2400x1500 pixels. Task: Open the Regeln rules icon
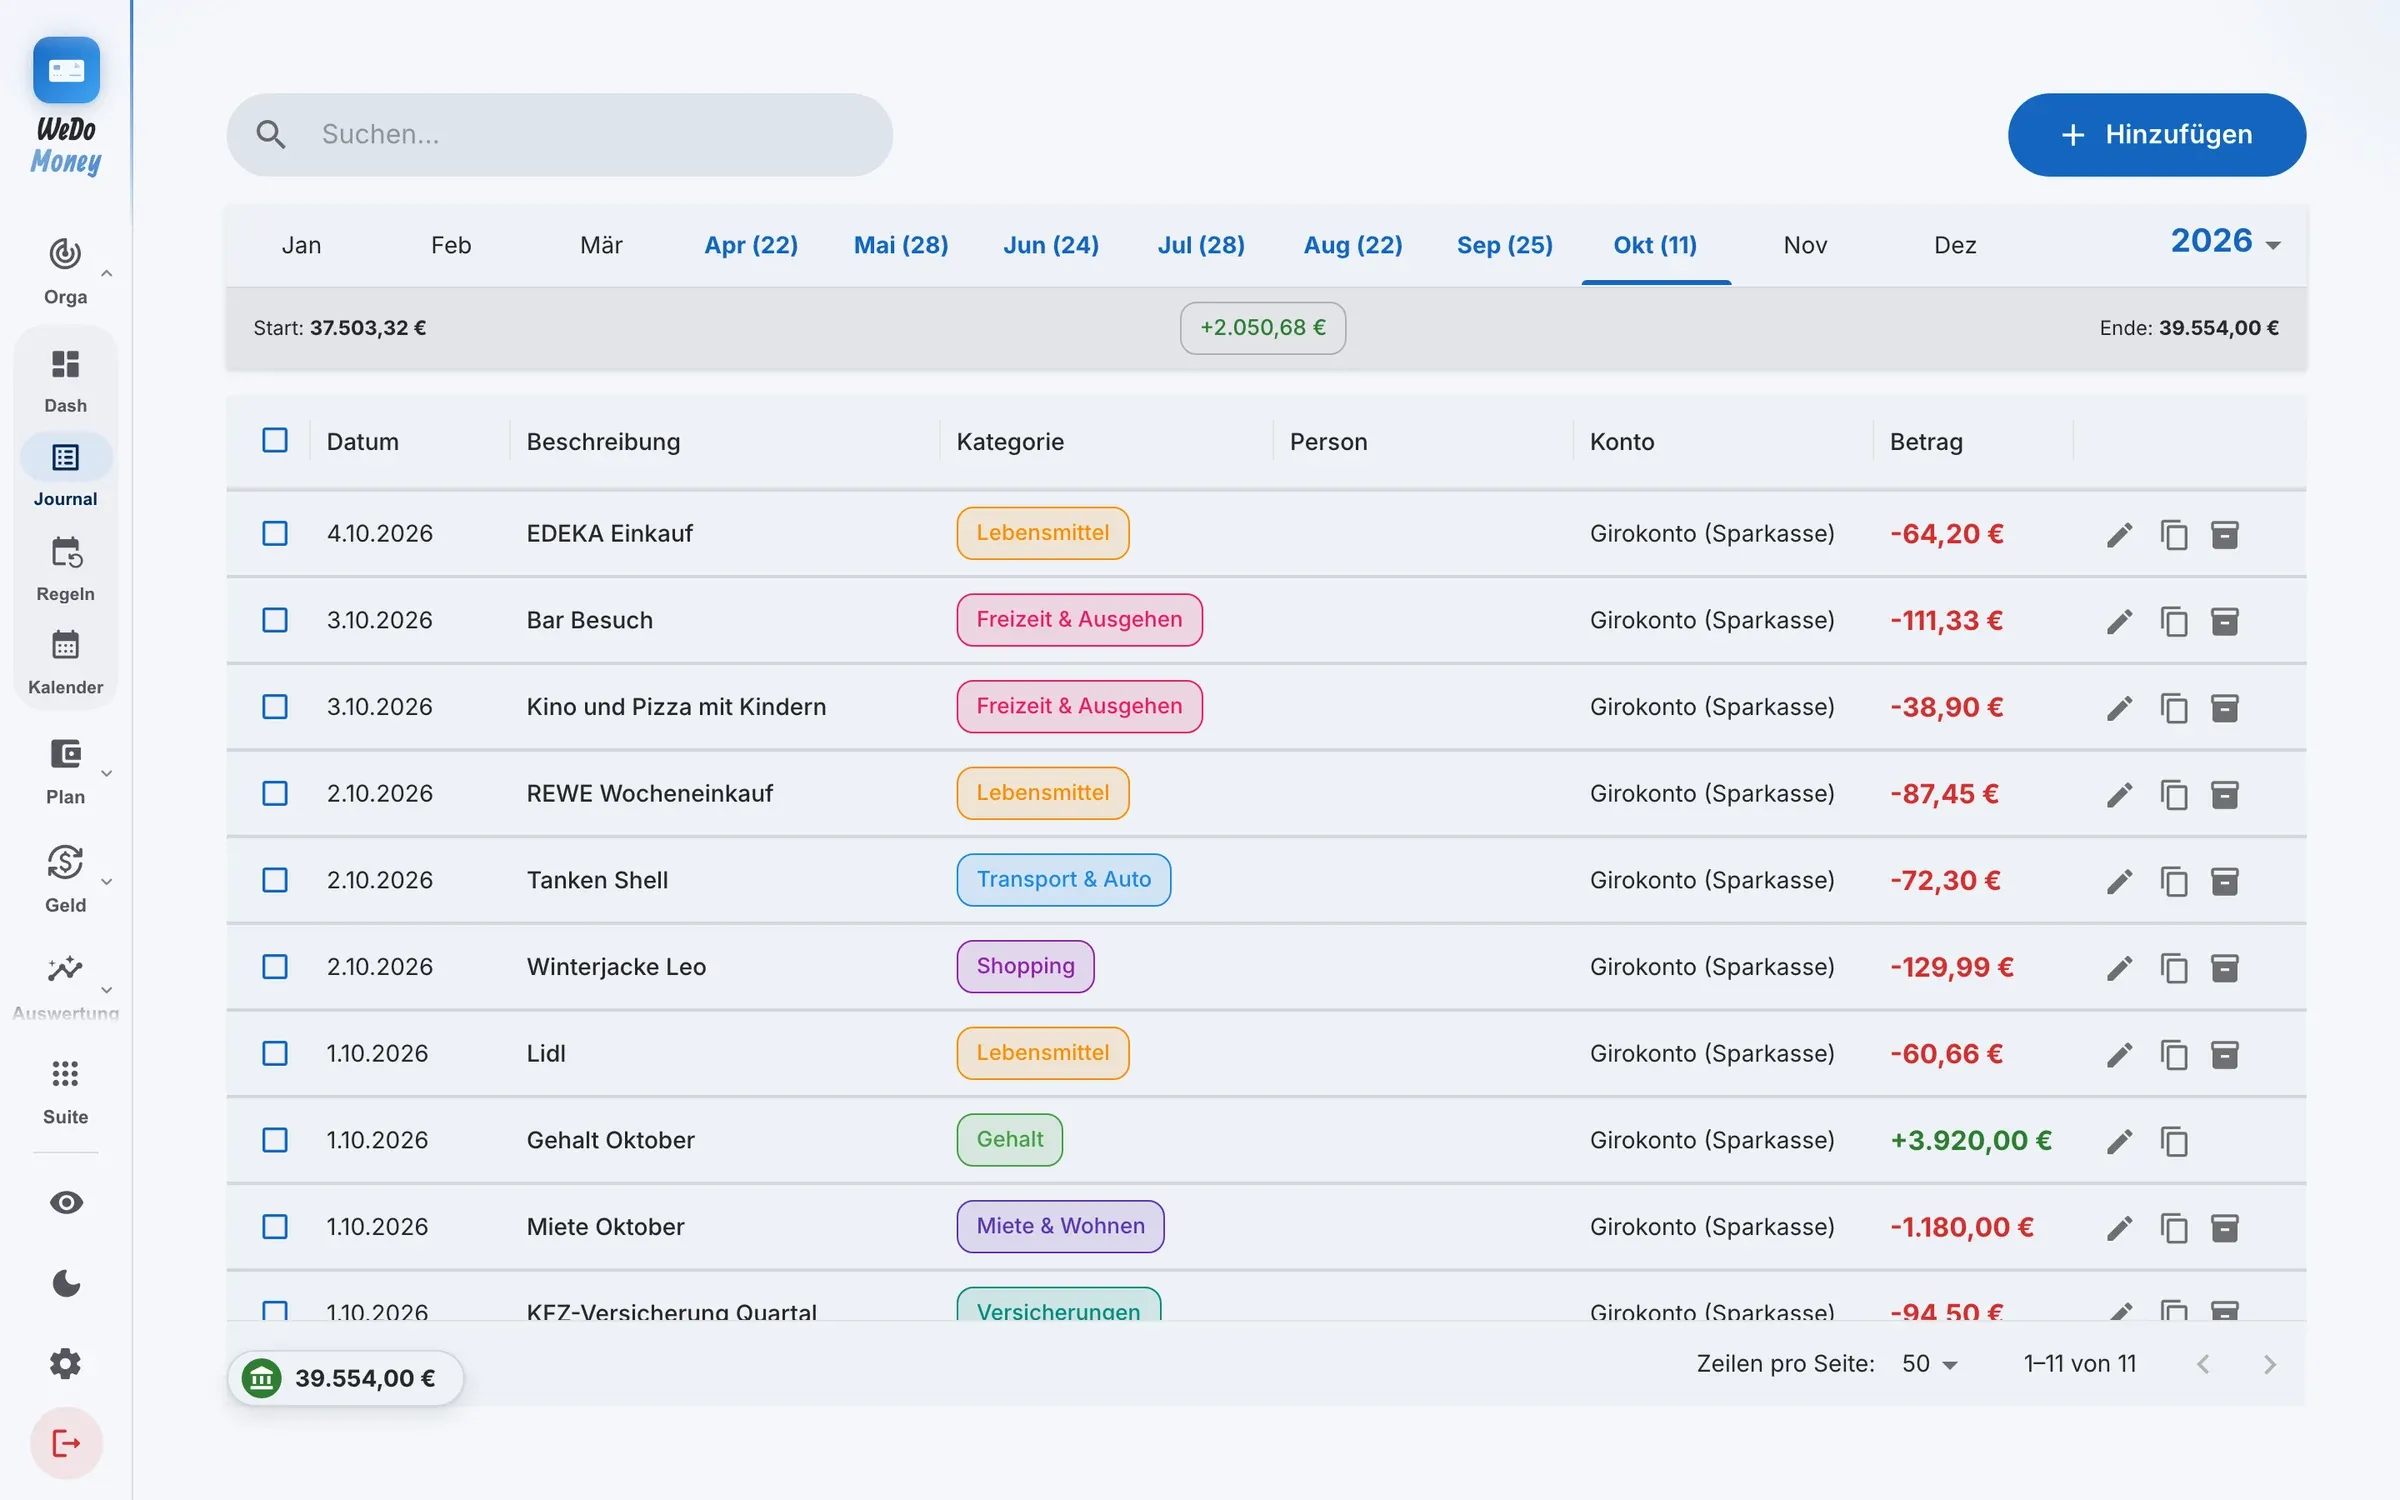[x=65, y=553]
